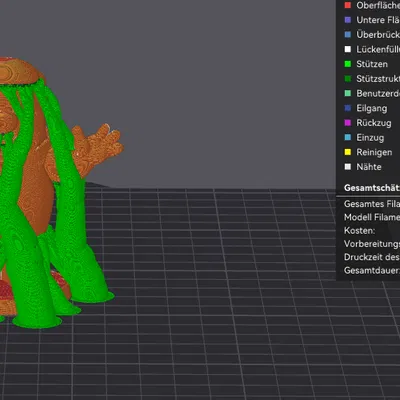Click the Gesamtschätzung heading
The image size is (400, 400).
click(372, 188)
